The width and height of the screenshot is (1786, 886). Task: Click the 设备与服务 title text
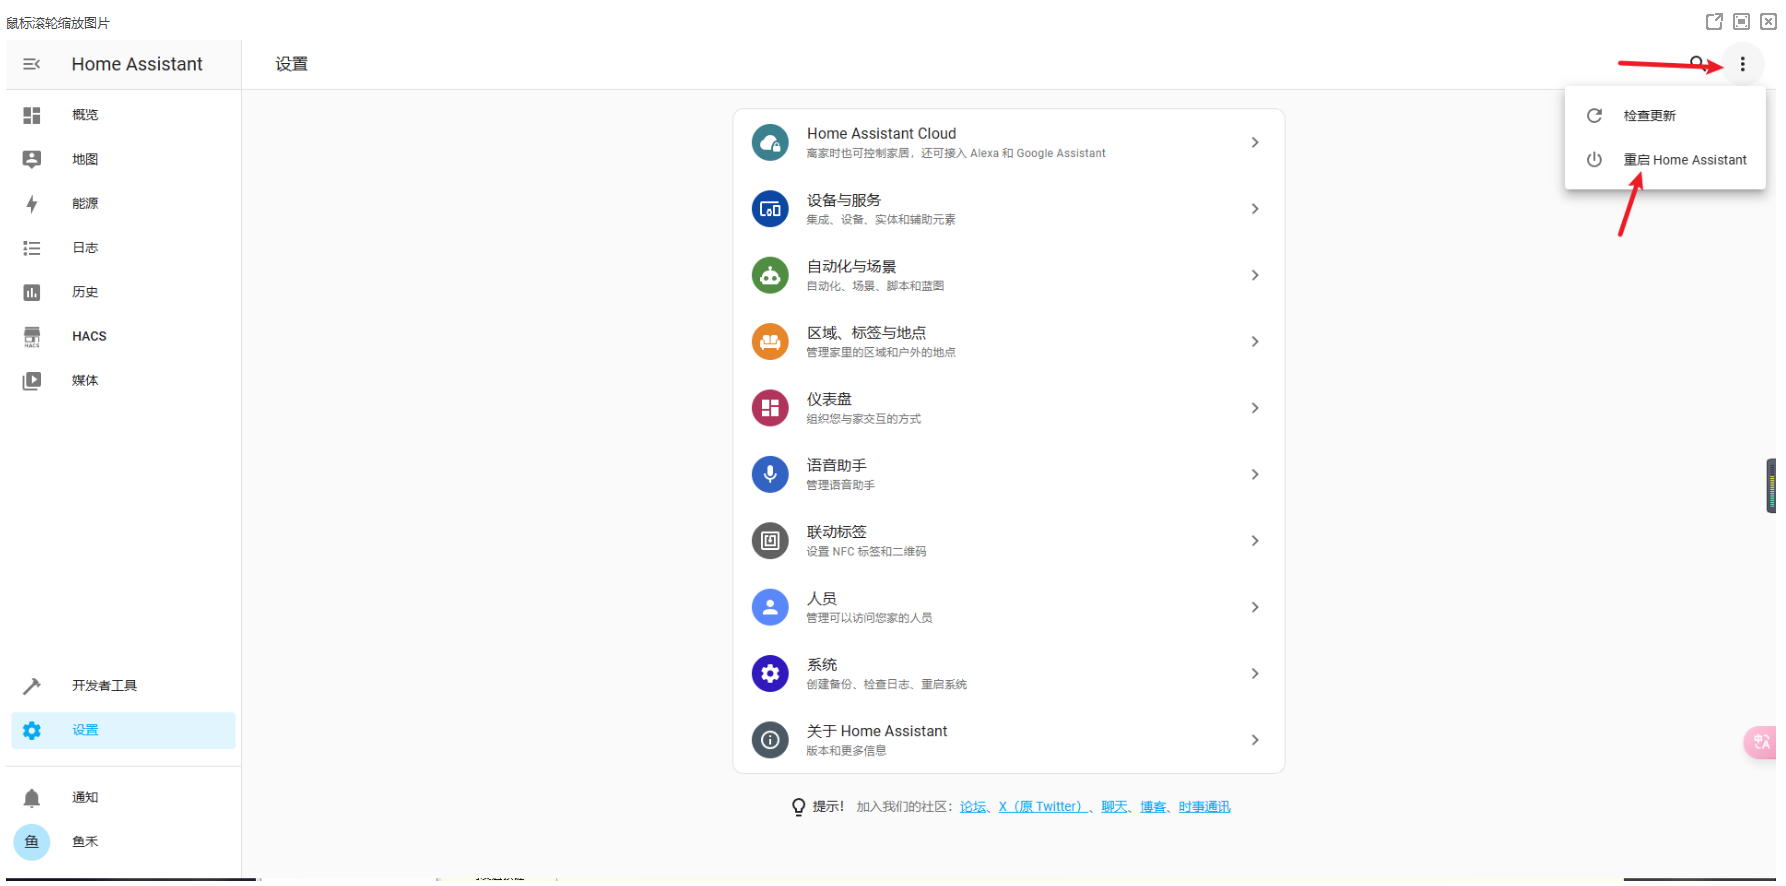[x=844, y=200]
